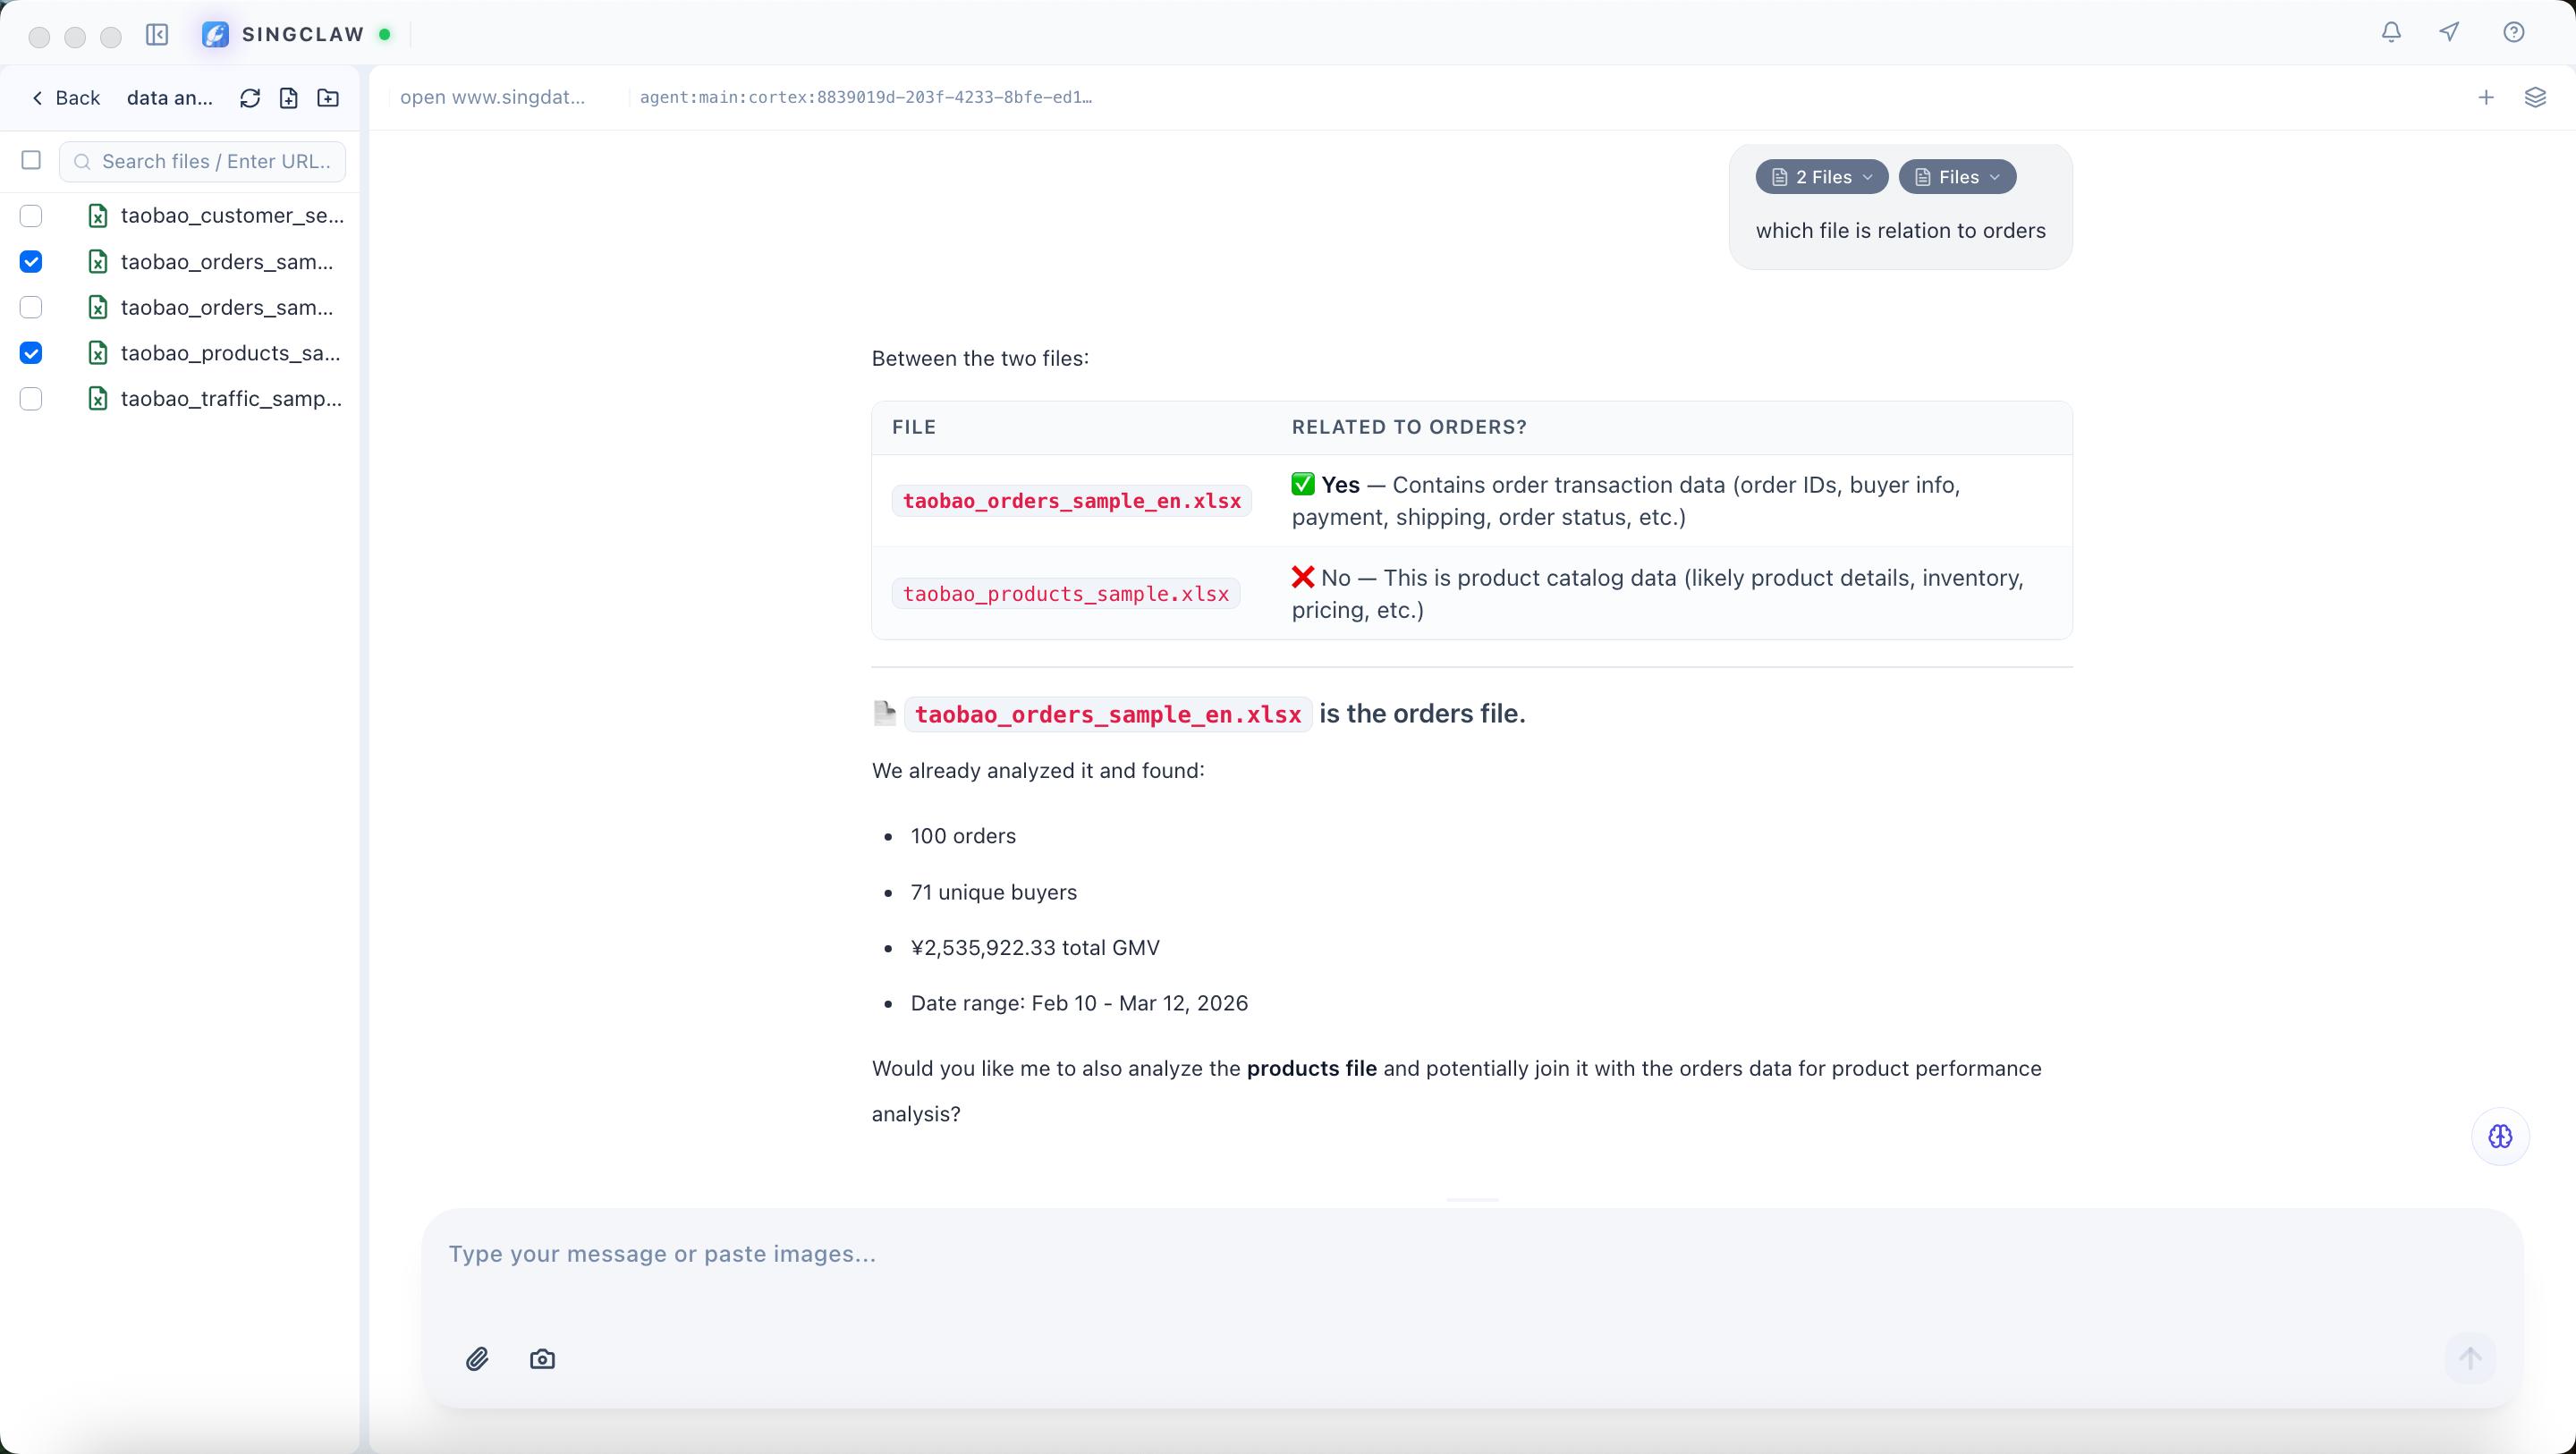Expand the Files dropdown chip
Screen dimensions: 2576x1454
(1957, 177)
